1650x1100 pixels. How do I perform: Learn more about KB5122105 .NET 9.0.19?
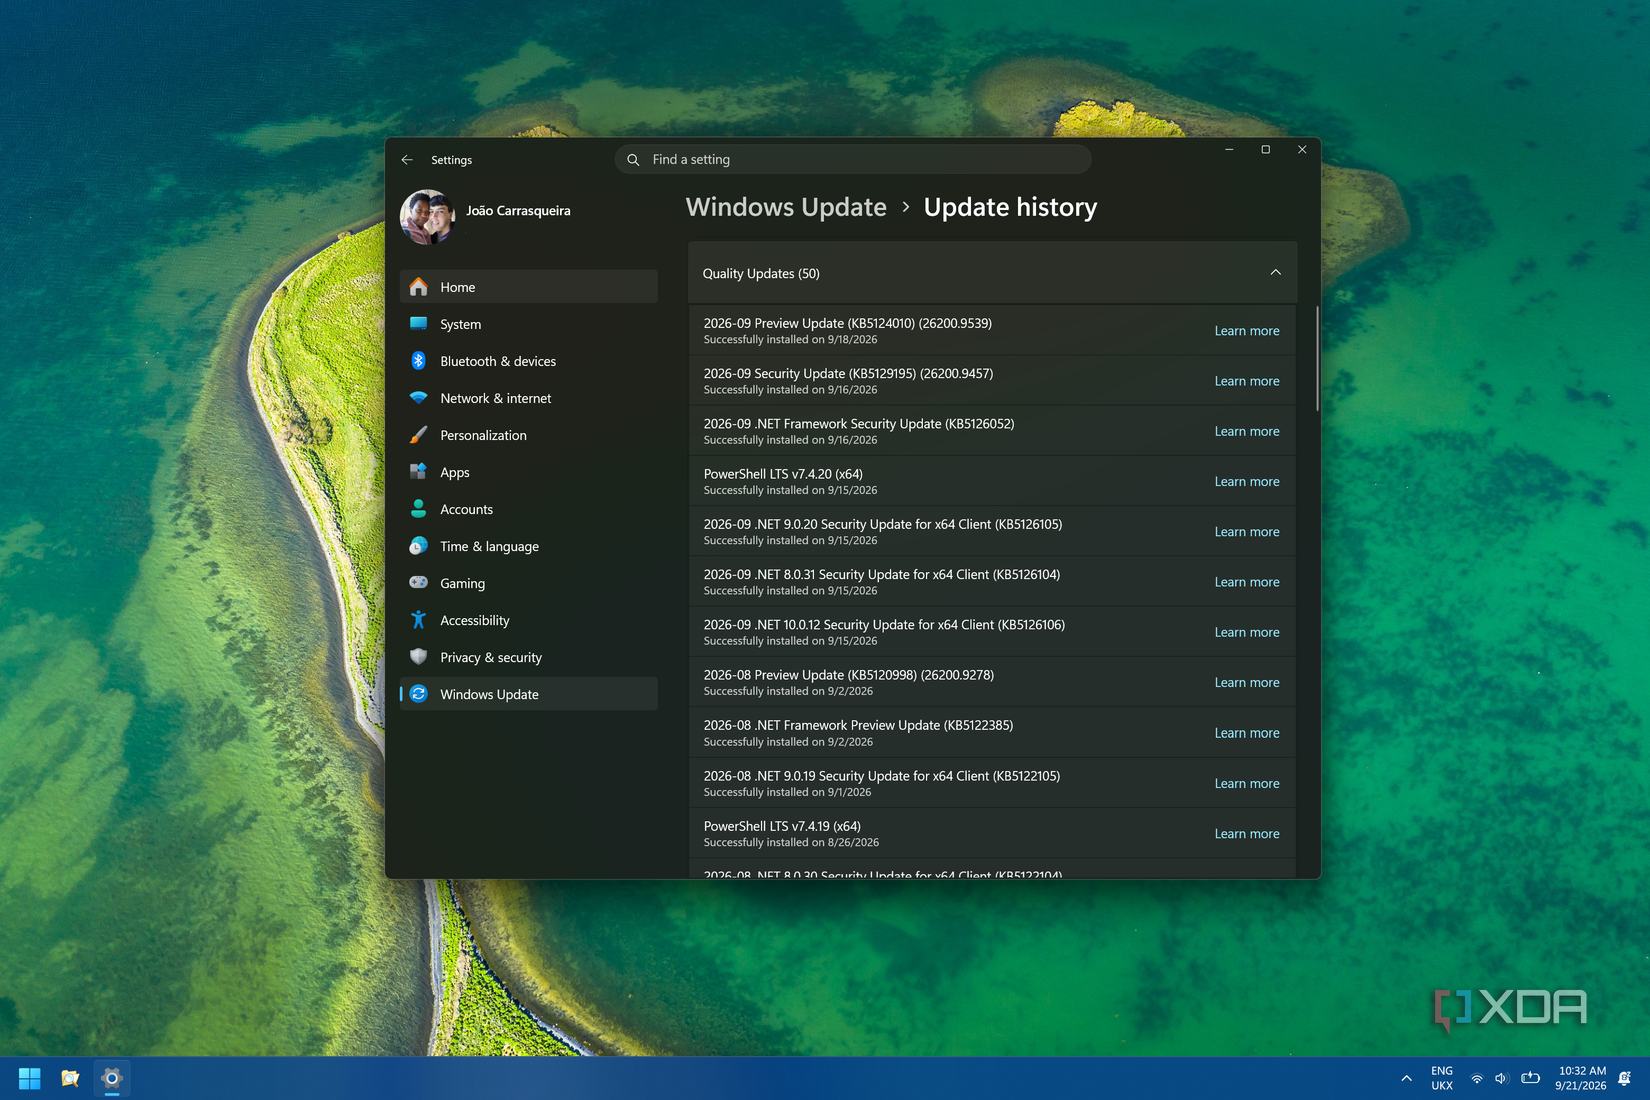click(1247, 783)
